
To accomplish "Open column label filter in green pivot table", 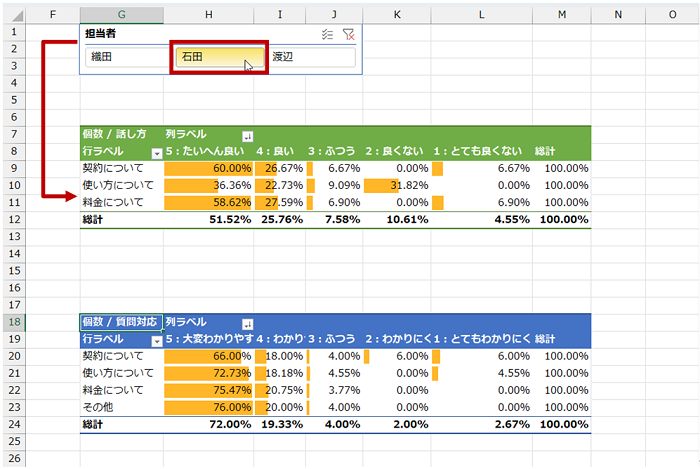I will pyautogui.click(x=247, y=135).
